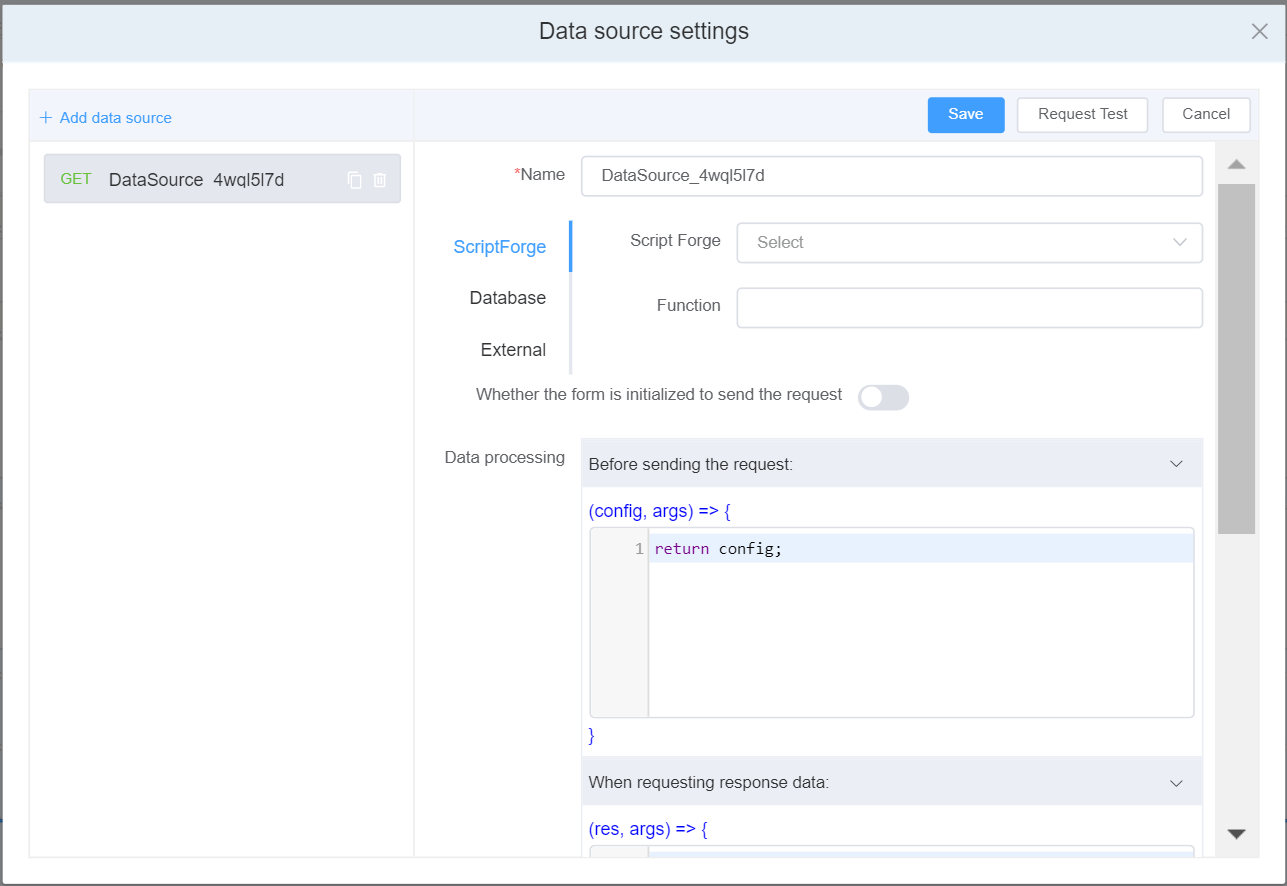Click the Data processing label
Image resolution: width=1287 pixels, height=886 pixels.
click(x=505, y=457)
